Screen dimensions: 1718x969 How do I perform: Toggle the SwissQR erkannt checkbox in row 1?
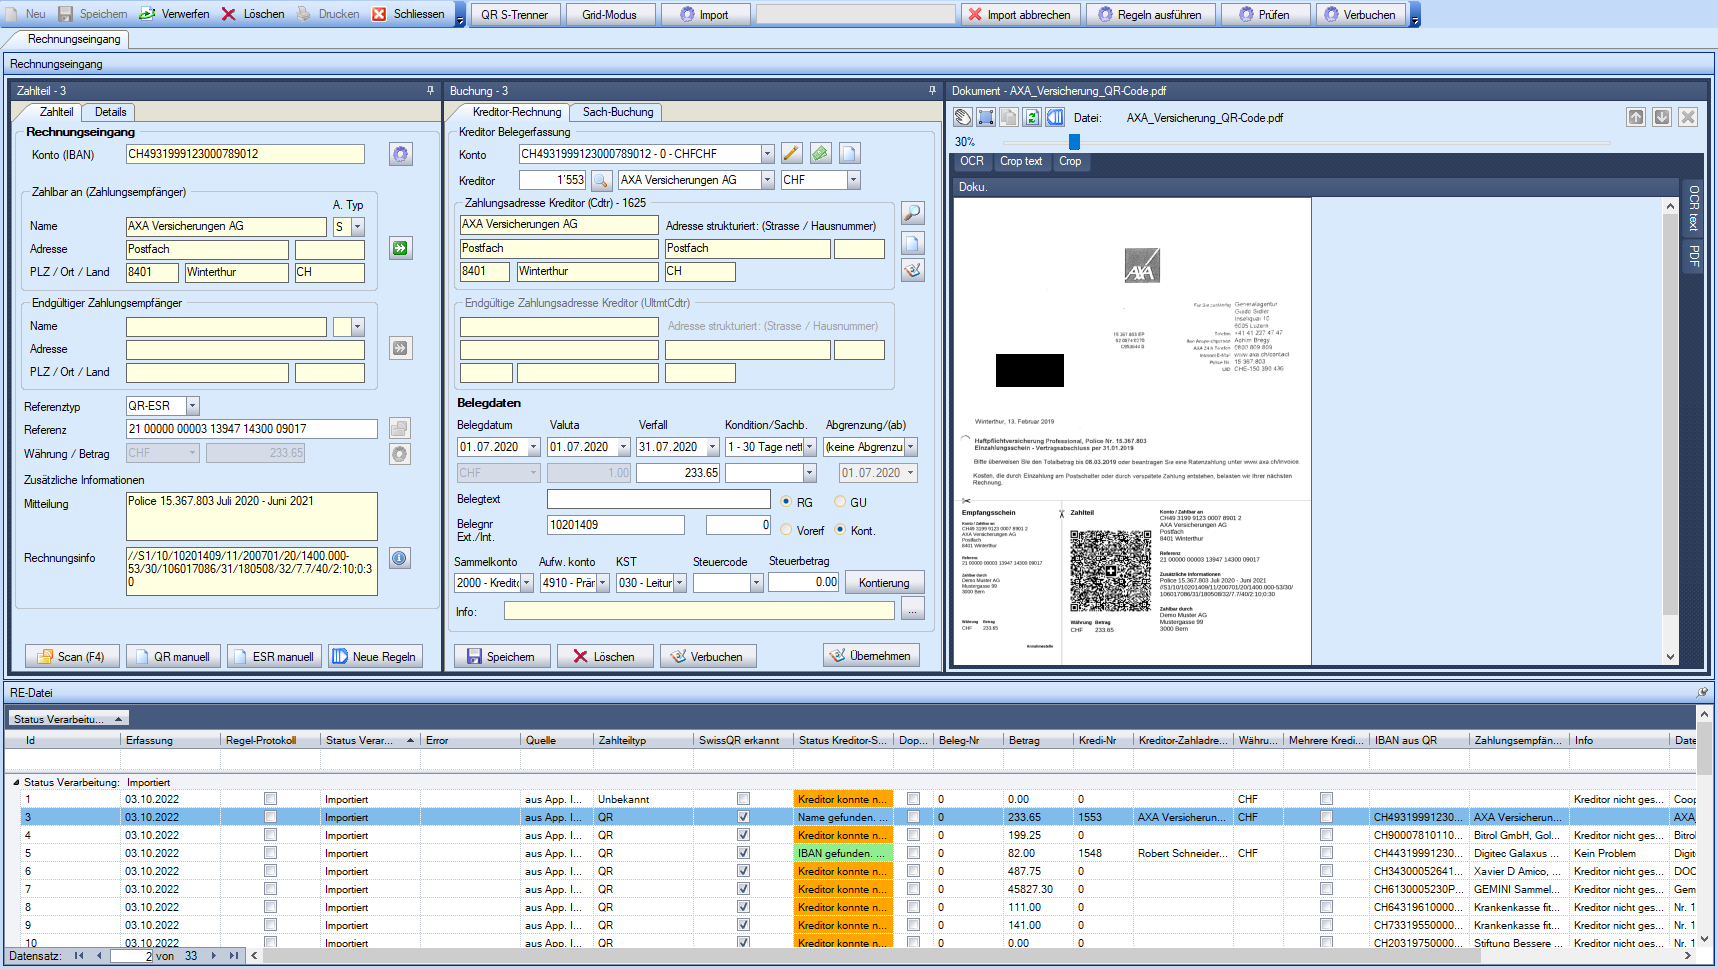(x=743, y=799)
